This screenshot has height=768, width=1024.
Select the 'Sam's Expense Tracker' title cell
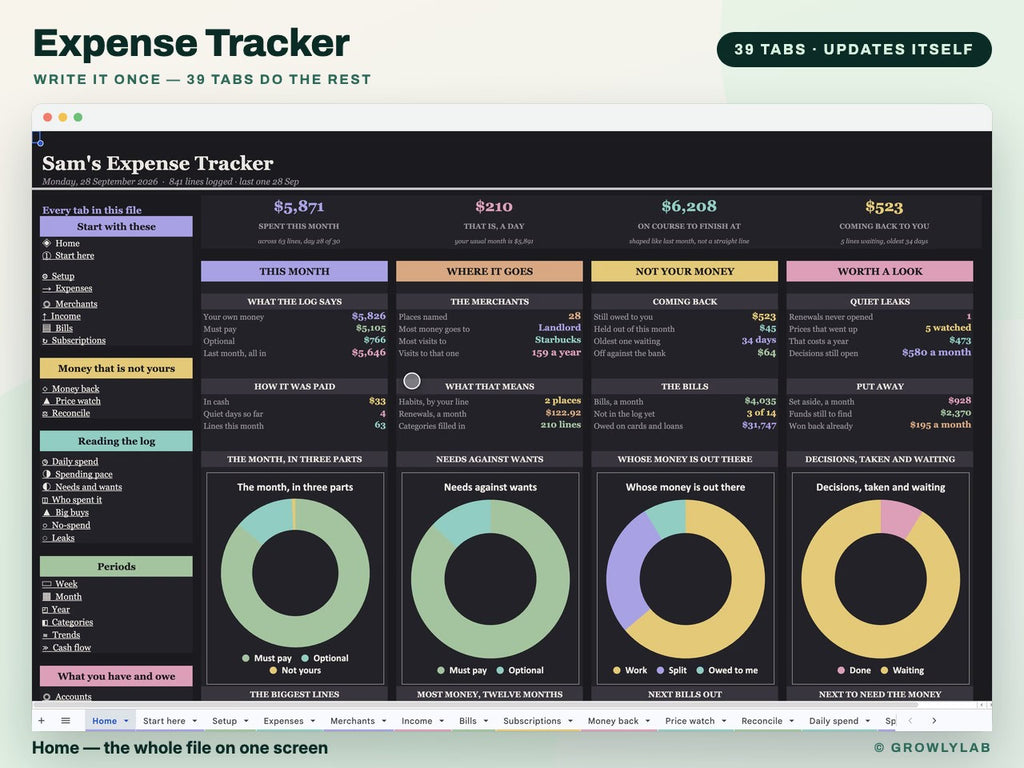pyautogui.click(x=157, y=163)
